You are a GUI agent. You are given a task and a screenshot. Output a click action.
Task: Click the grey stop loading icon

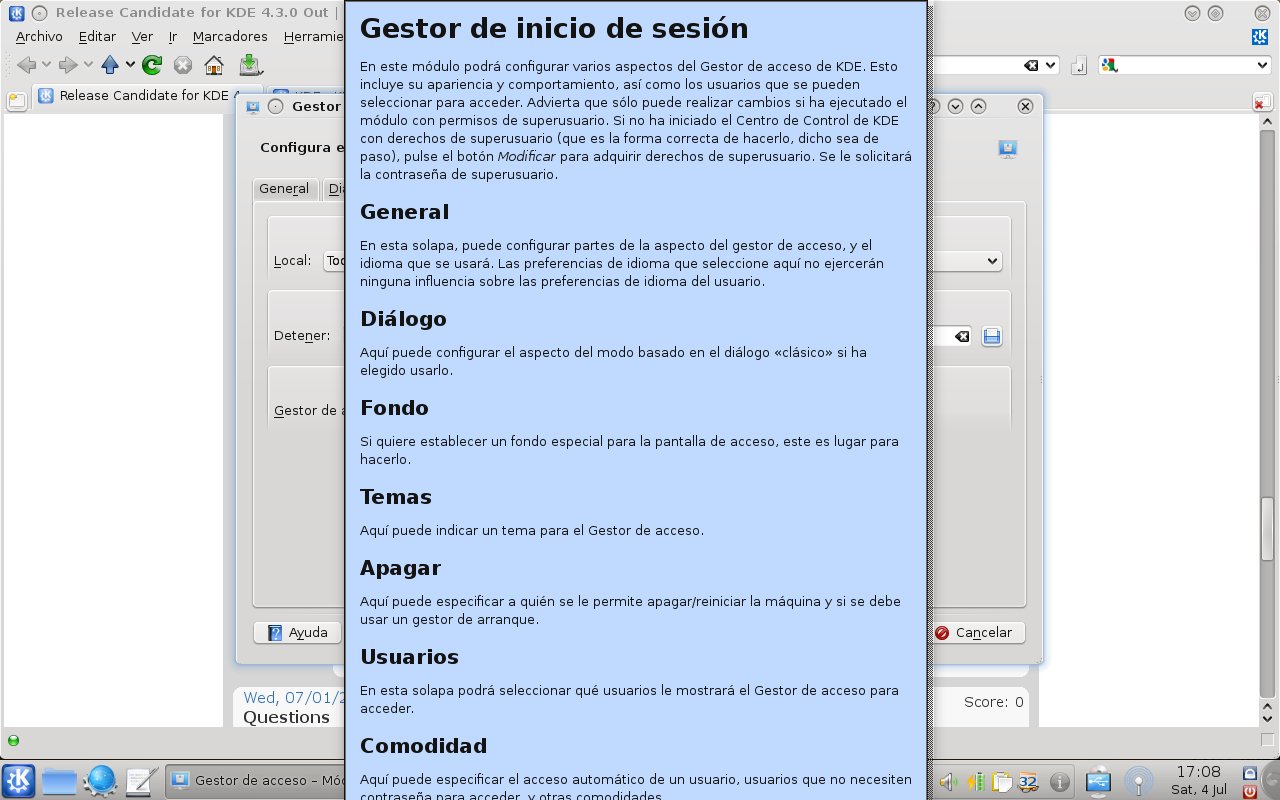[x=183, y=65]
